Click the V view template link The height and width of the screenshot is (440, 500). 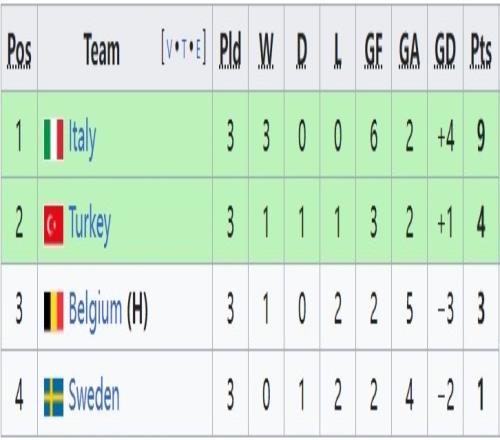click(x=169, y=50)
